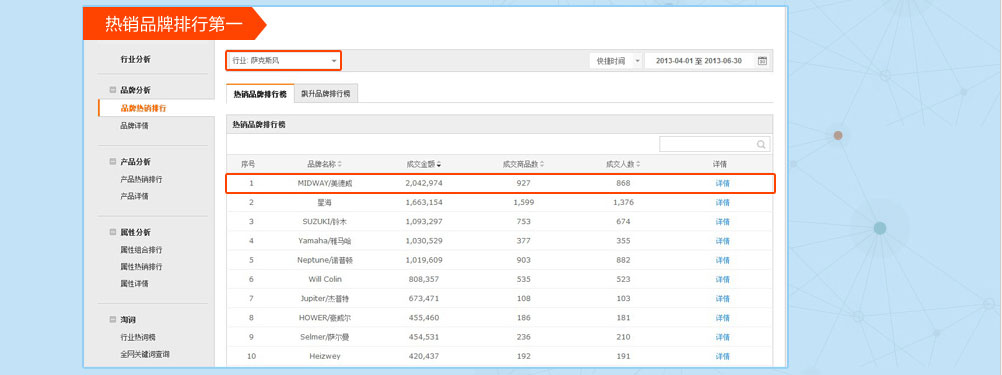Open 产品热销排行 in sidebar
The image size is (1002, 375).
tap(141, 180)
